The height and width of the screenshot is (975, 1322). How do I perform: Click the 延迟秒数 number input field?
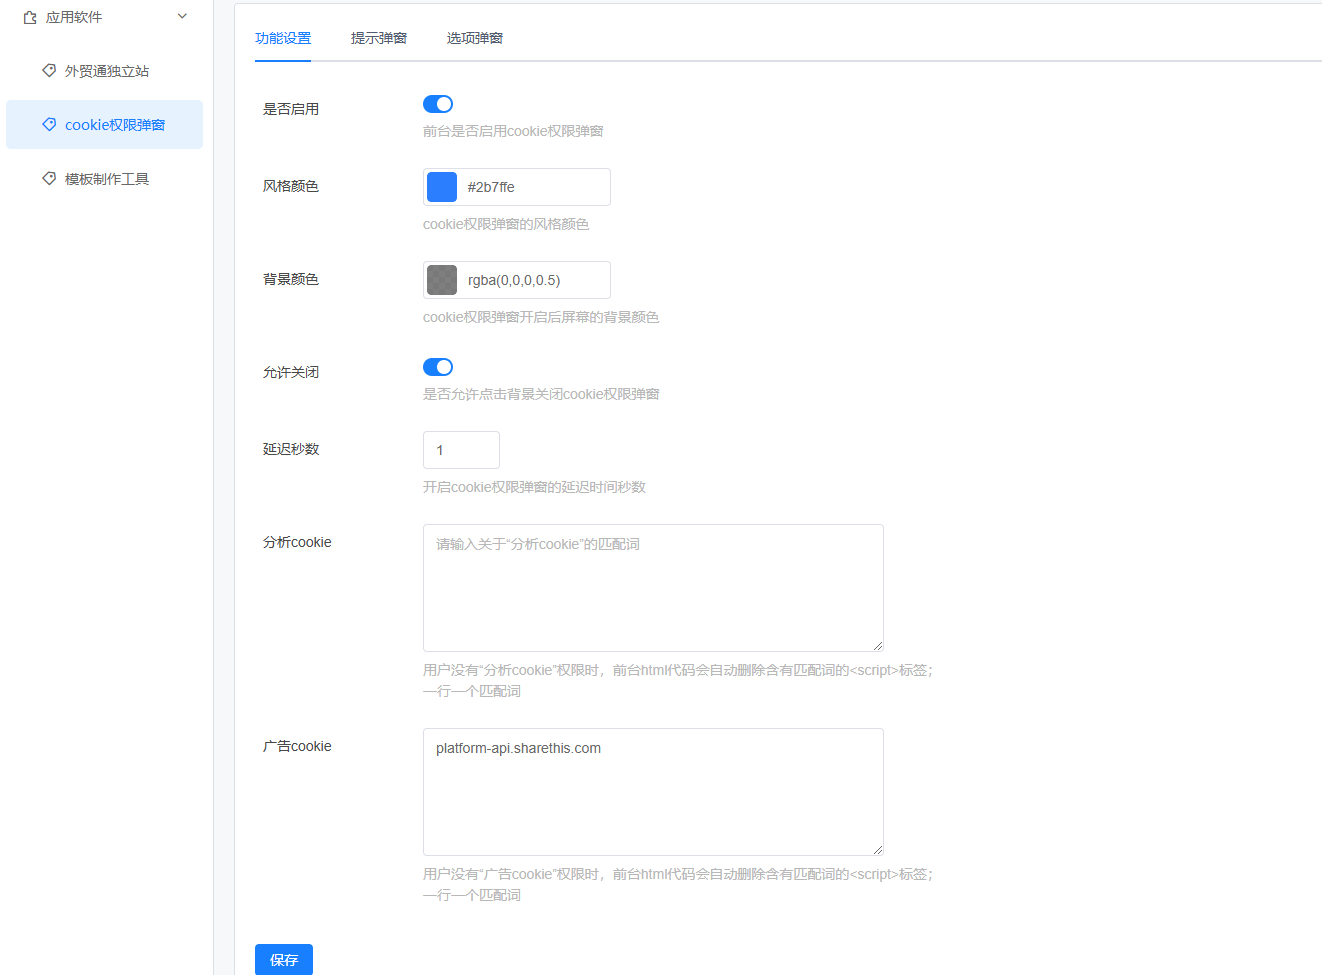click(461, 450)
